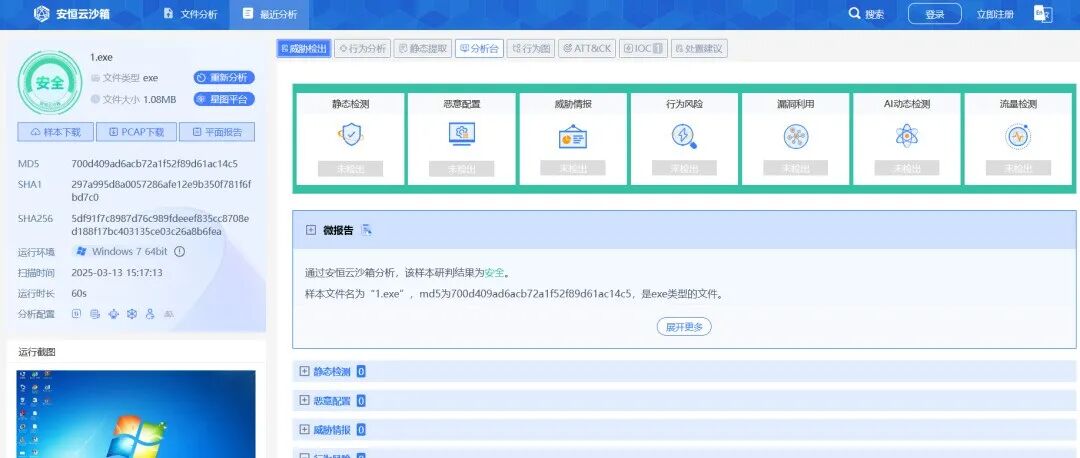Click the 搜索 magnifier icon
Image resolution: width=1080 pixels, height=458 pixels.
point(854,14)
